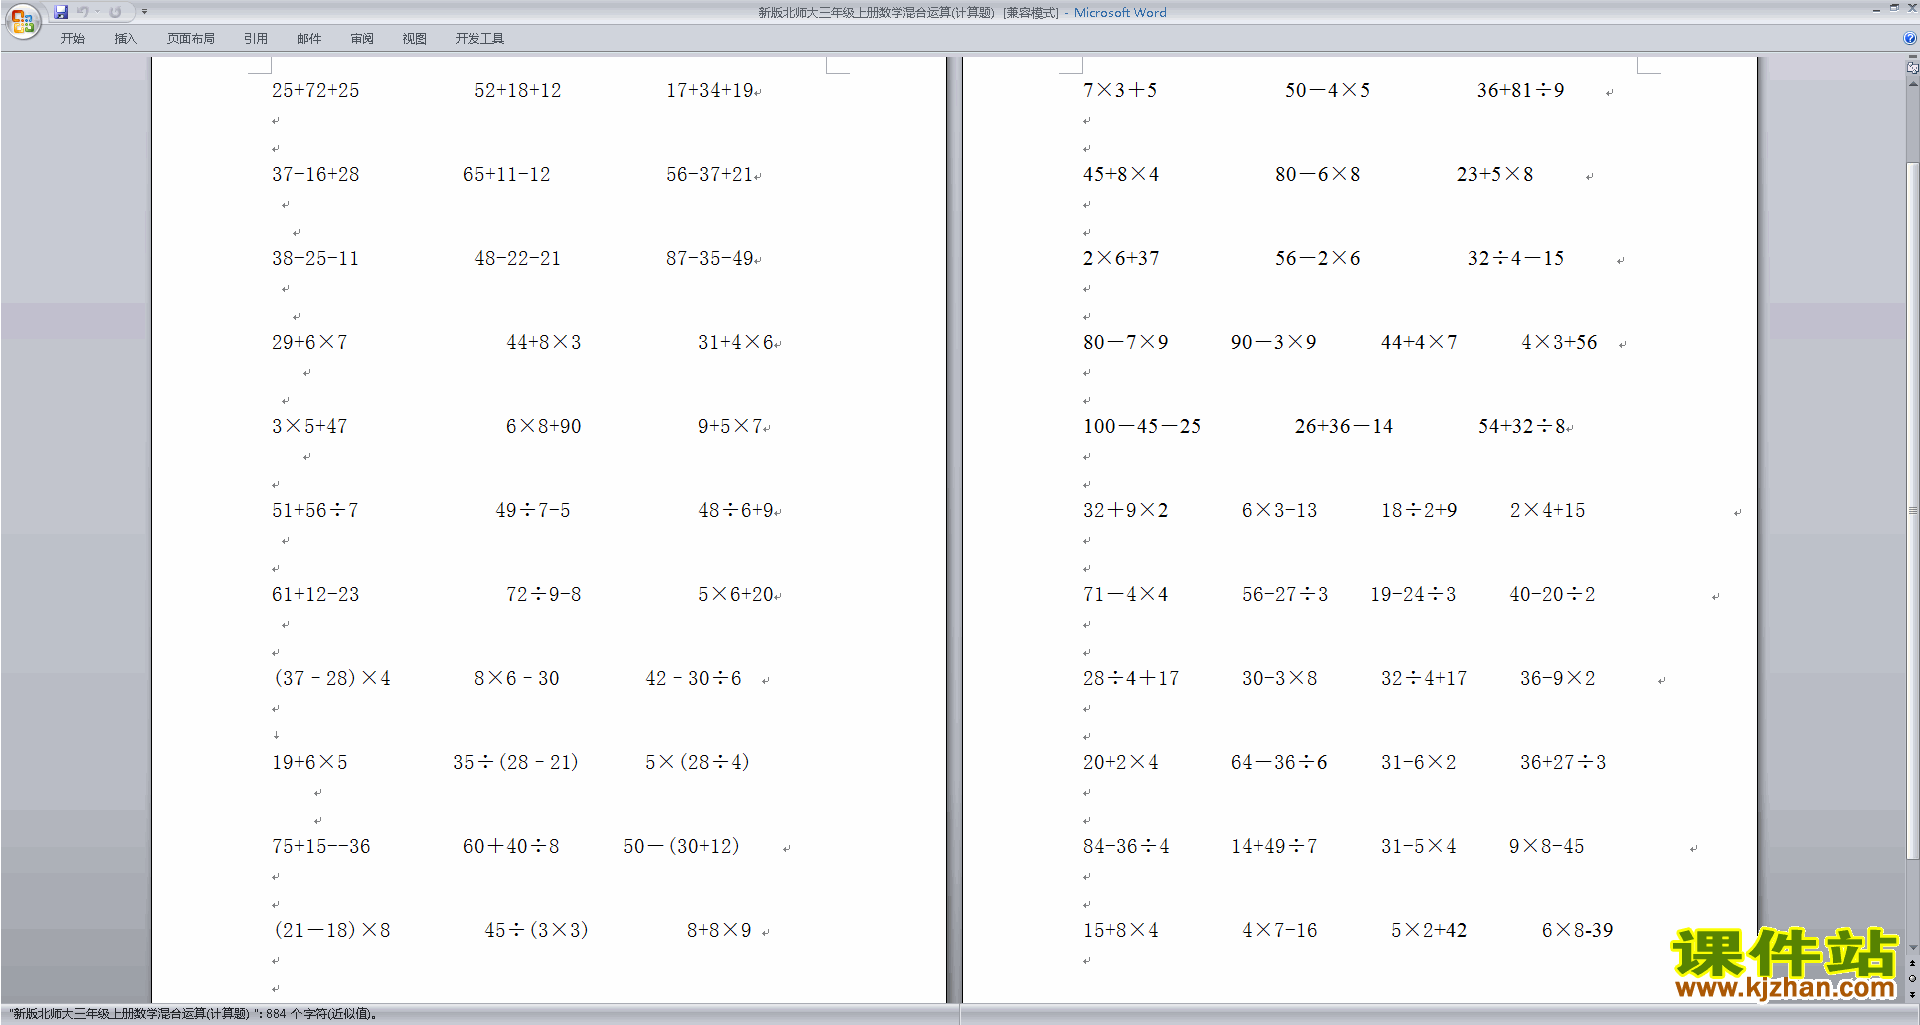Click the expression 45÷(3×3)

pos(536,930)
